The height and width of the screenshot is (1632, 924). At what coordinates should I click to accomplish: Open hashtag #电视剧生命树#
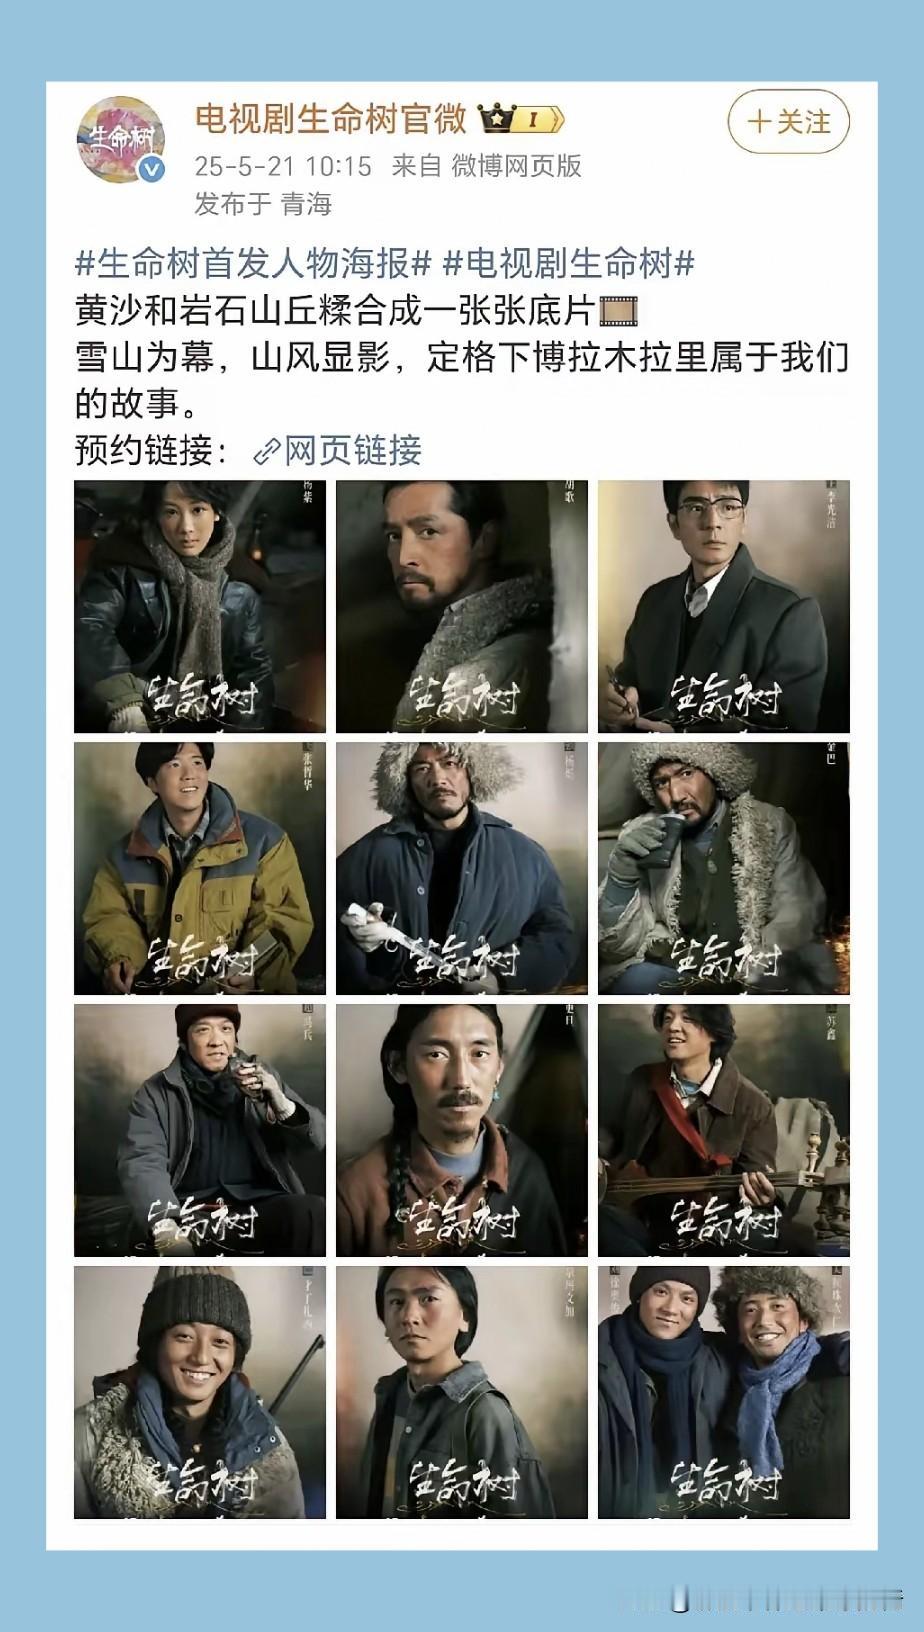(x=569, y=264)
